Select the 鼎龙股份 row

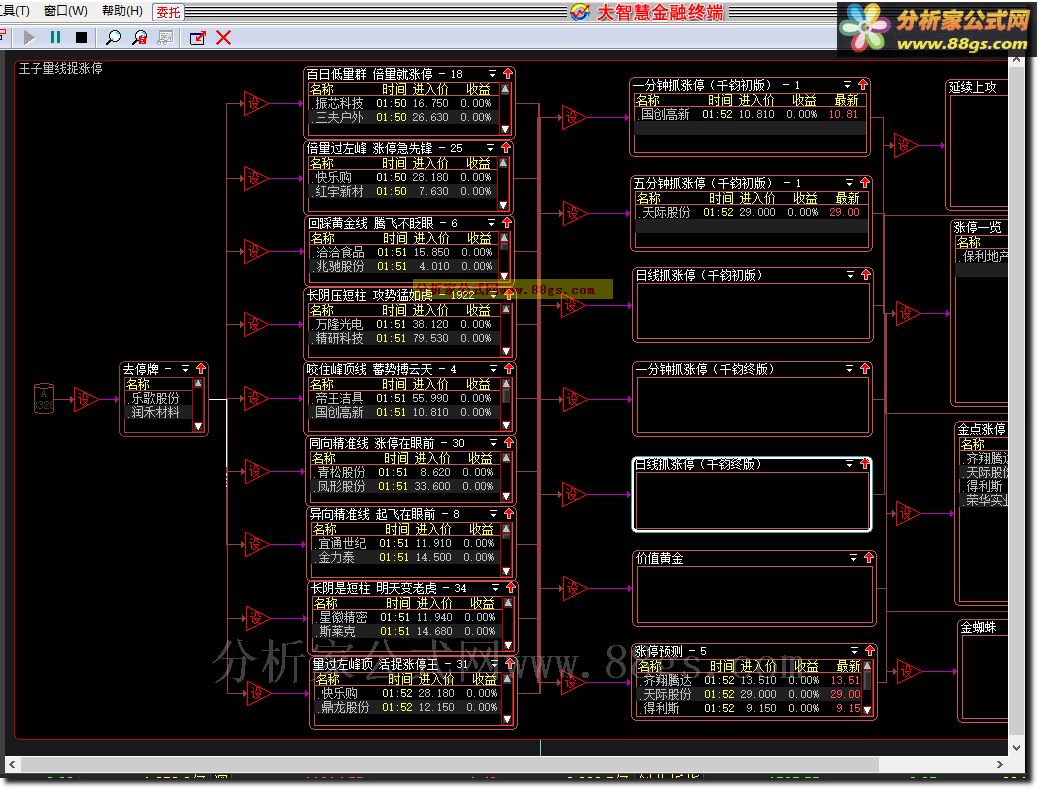pos(409,708)
